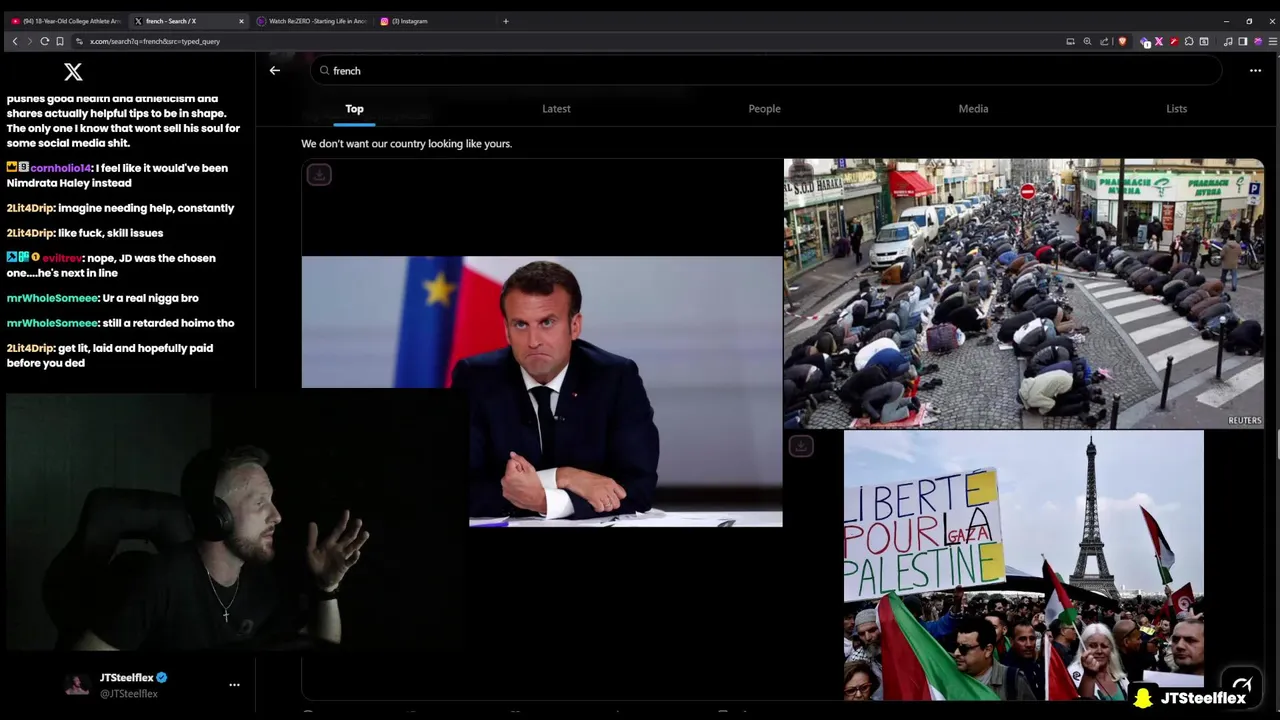Click chat username cornholio14
Image resolution: width=1280 pixels, height=720 pixels.
(60, 168)
